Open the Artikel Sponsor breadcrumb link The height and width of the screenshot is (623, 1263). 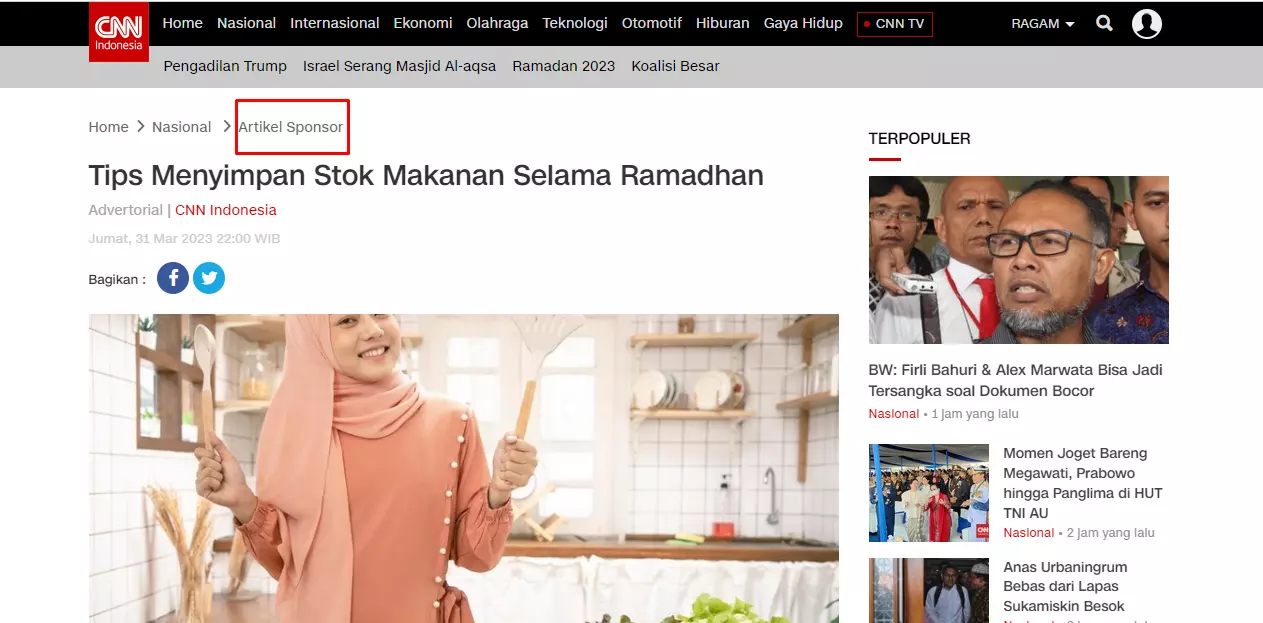[x=291, y=127]
